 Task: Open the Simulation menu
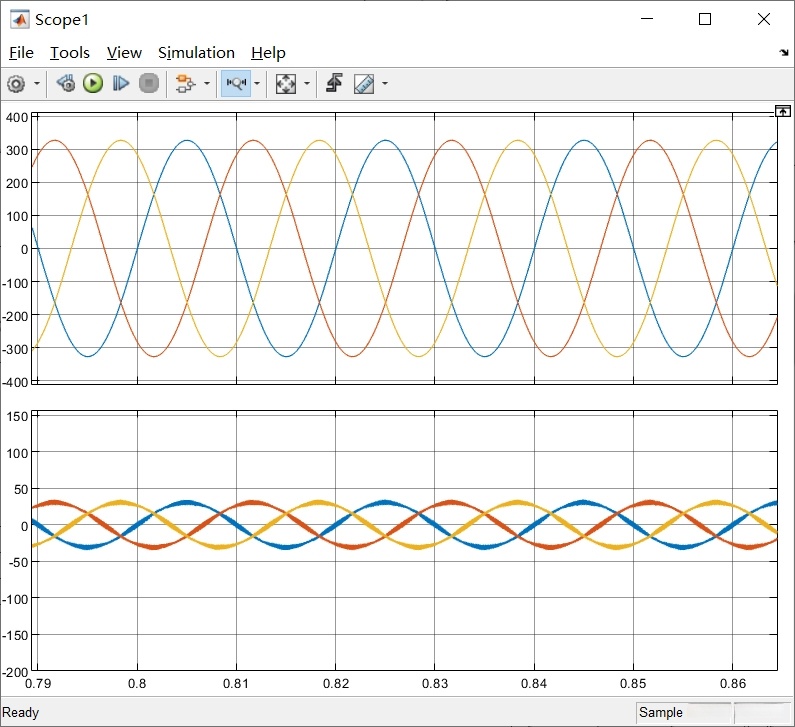(x=196, y=53)
